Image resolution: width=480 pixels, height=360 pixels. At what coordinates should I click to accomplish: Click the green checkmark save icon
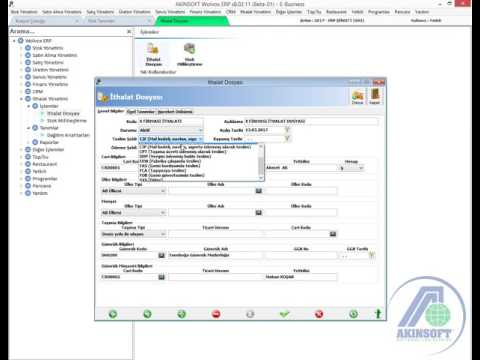(x=284, y=314)
